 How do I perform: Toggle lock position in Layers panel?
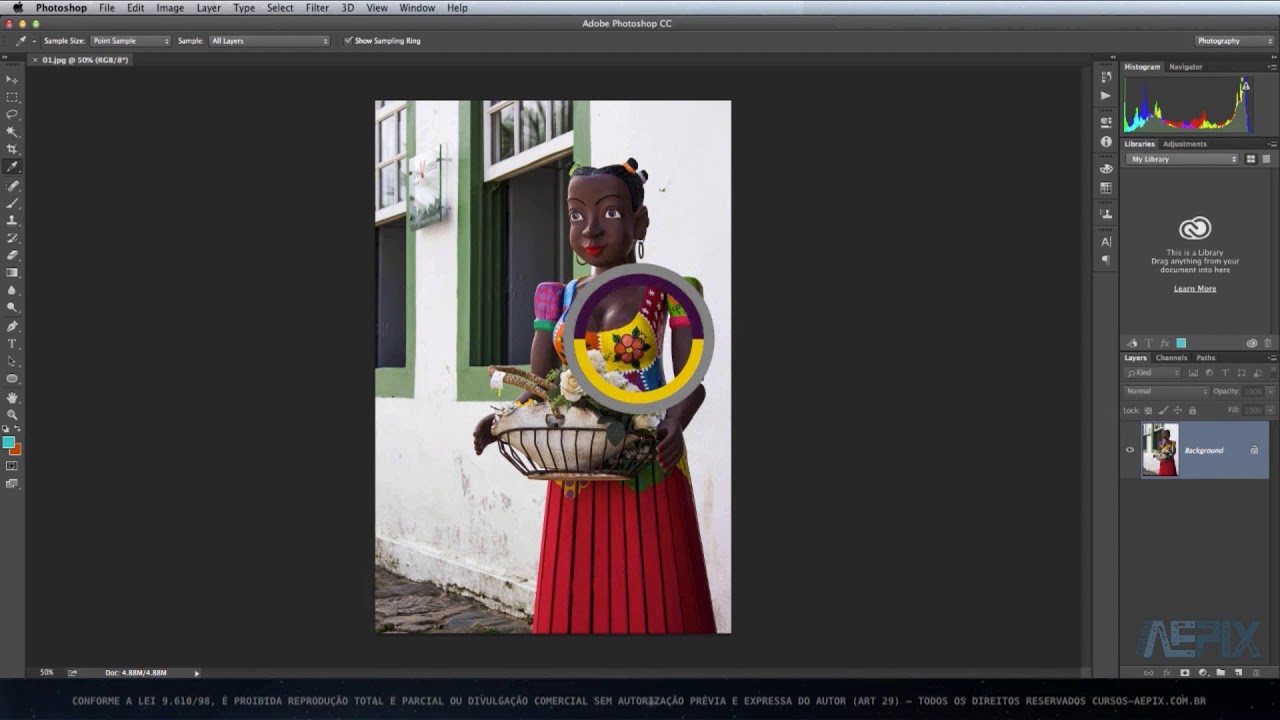click(1177, 410)
